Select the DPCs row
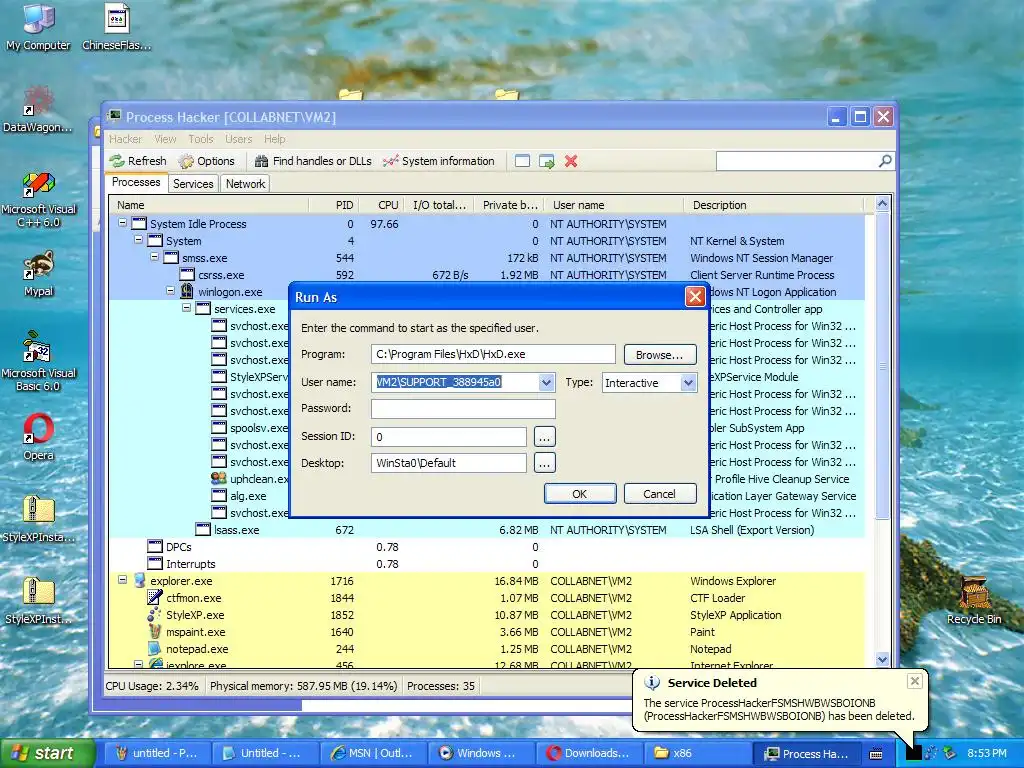 (487, 547)
